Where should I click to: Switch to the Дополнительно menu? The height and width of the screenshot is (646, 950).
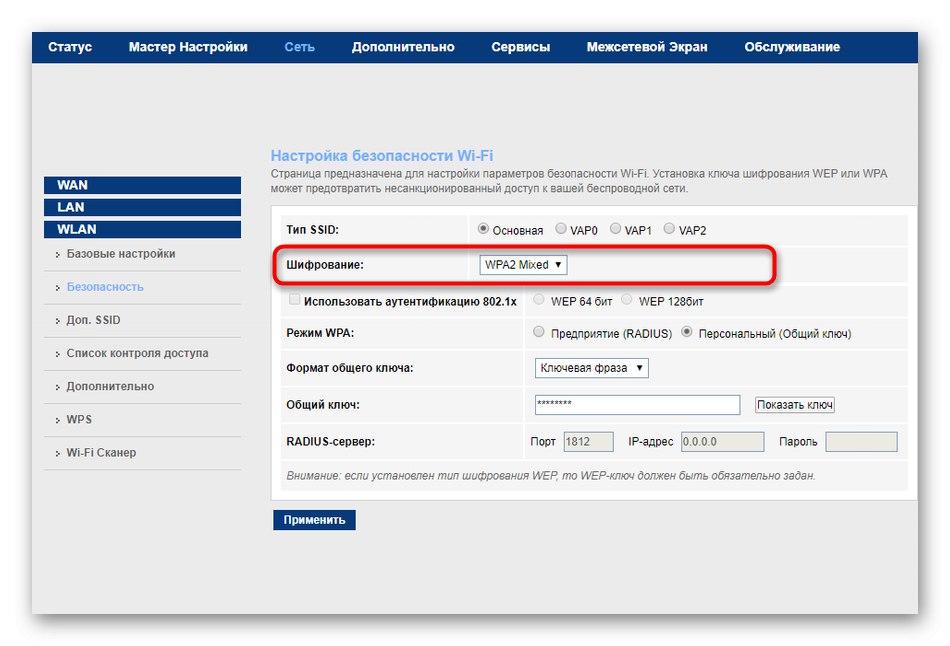[x=402, y=46]
